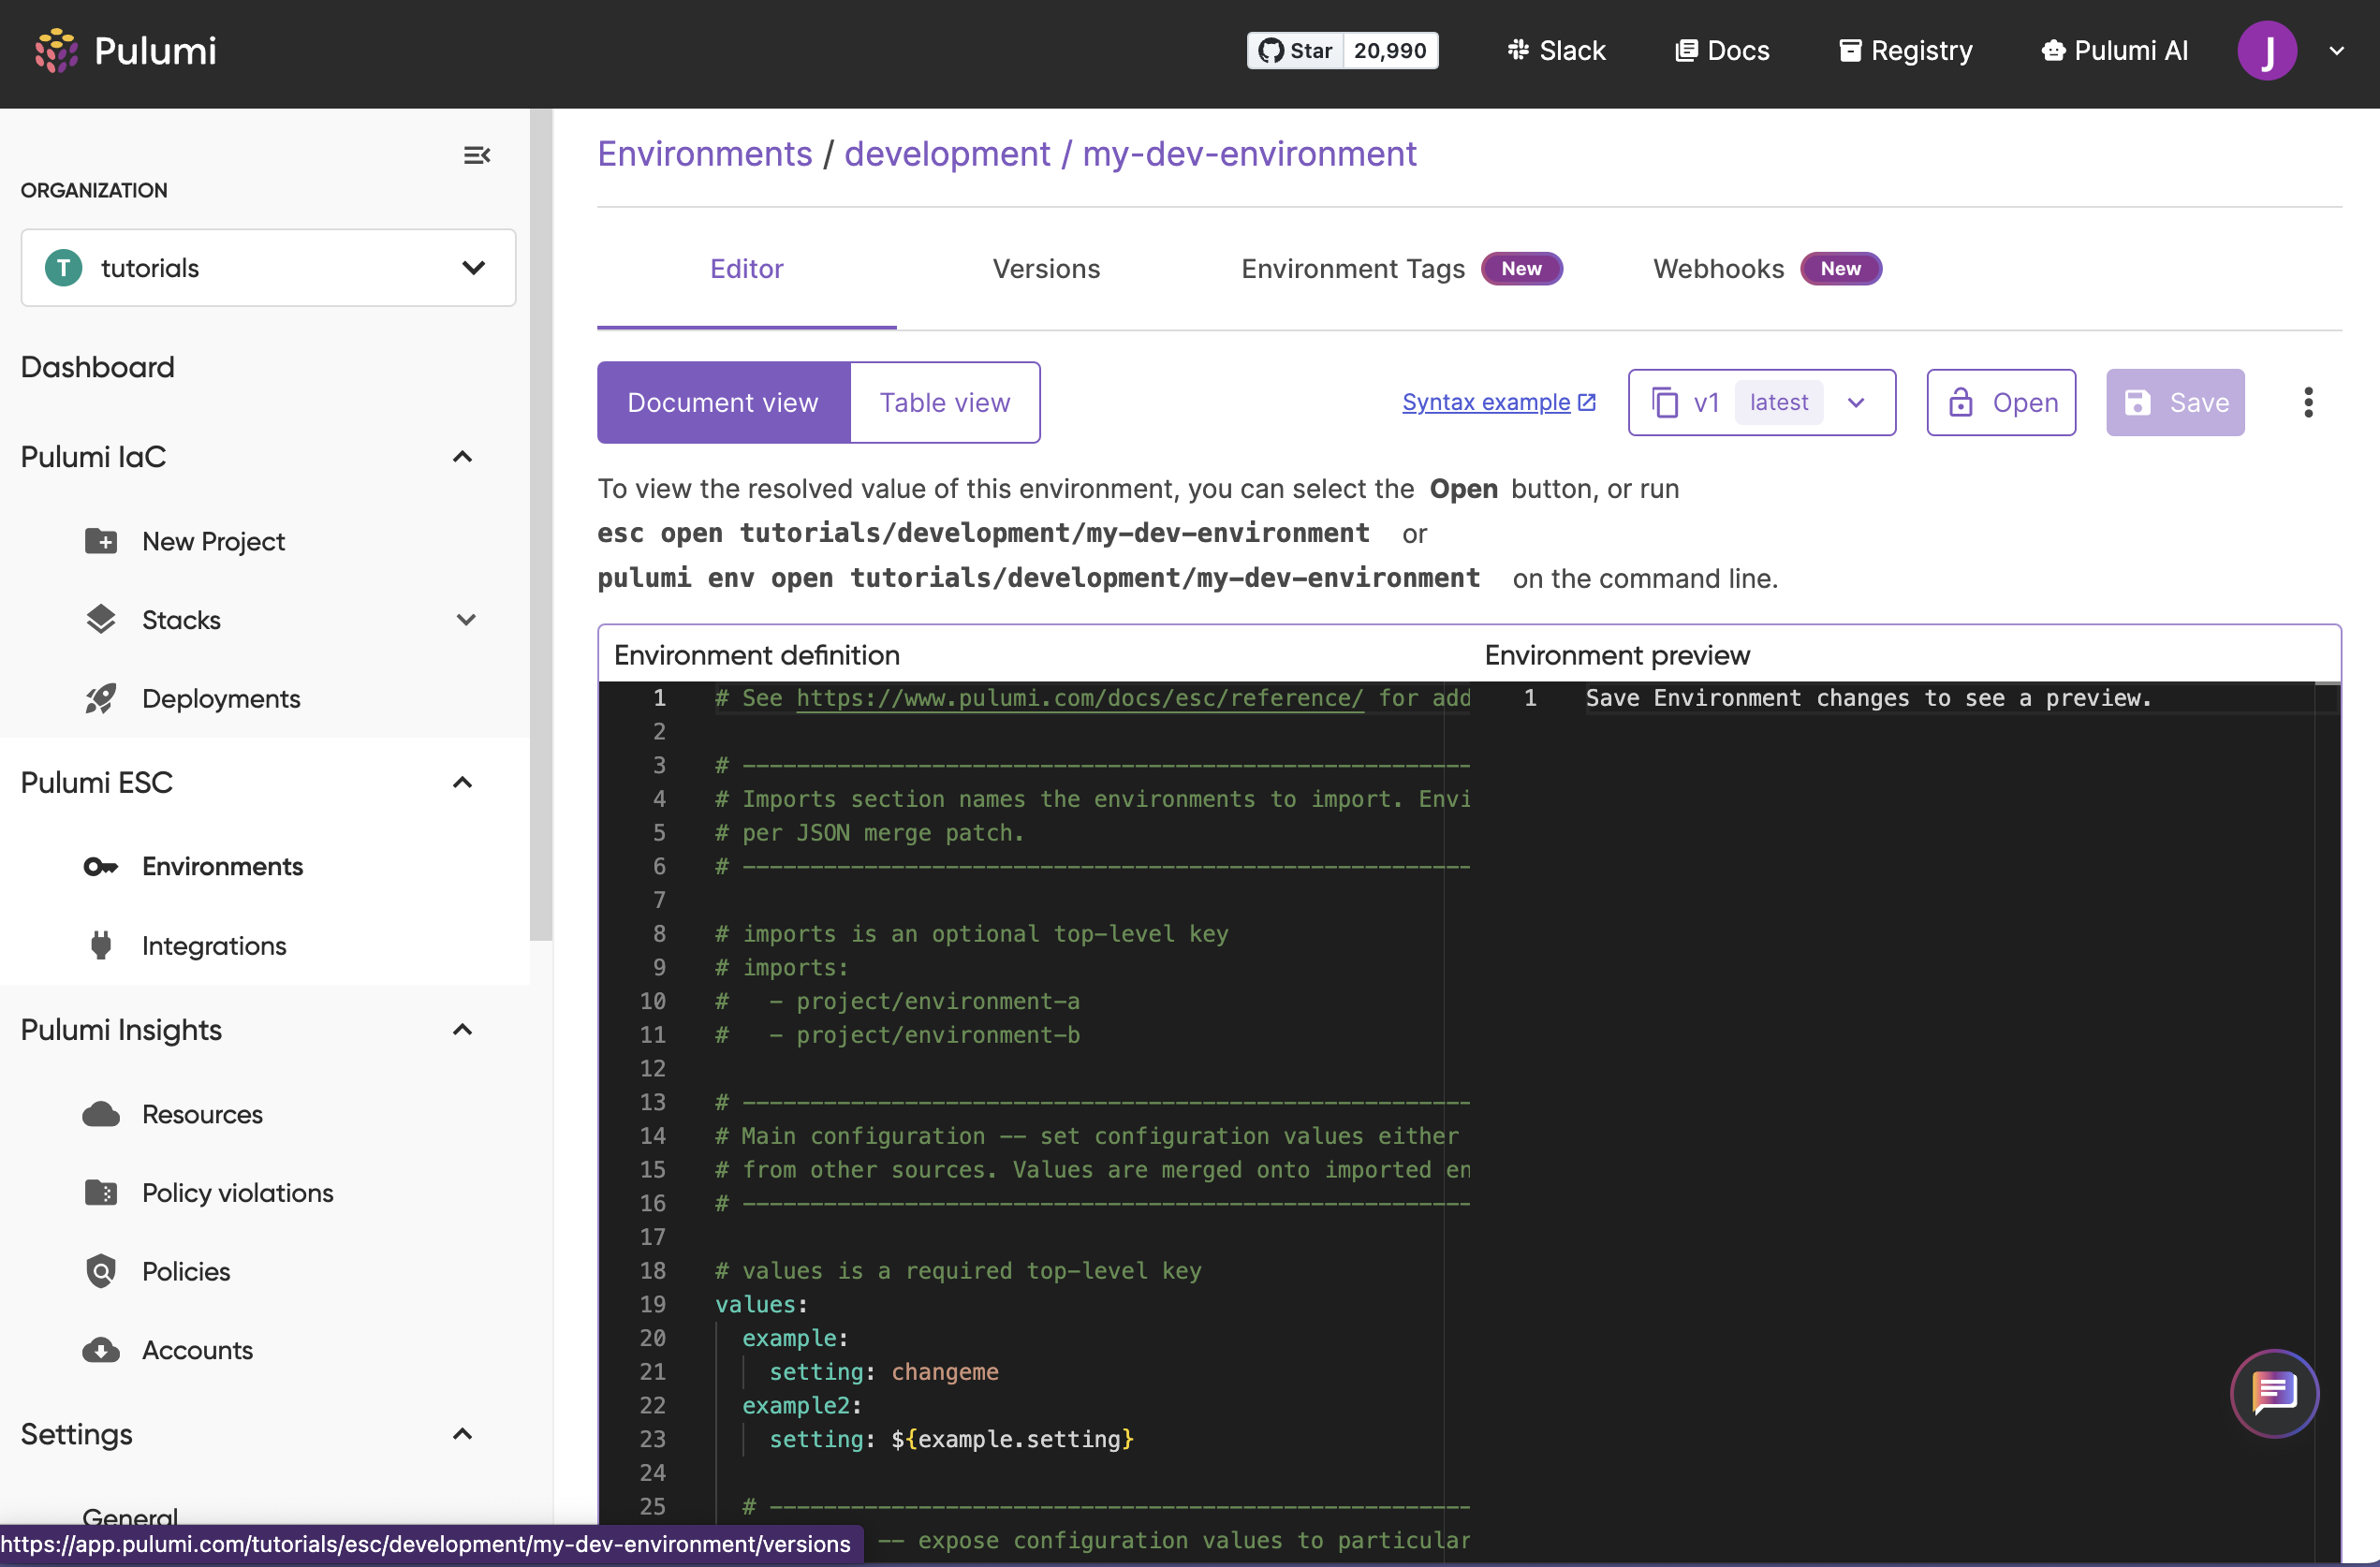Open the Registry link
The height and width of the screenshot is (1567, 2380).
tap(1905, 50)
